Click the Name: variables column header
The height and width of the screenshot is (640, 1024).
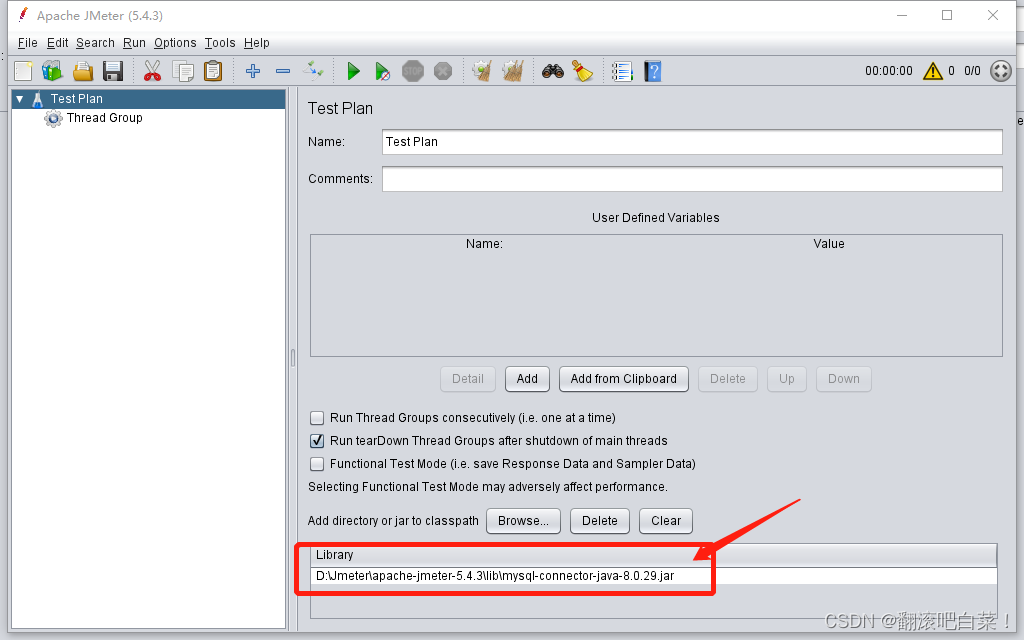click(x=484, y=244)
